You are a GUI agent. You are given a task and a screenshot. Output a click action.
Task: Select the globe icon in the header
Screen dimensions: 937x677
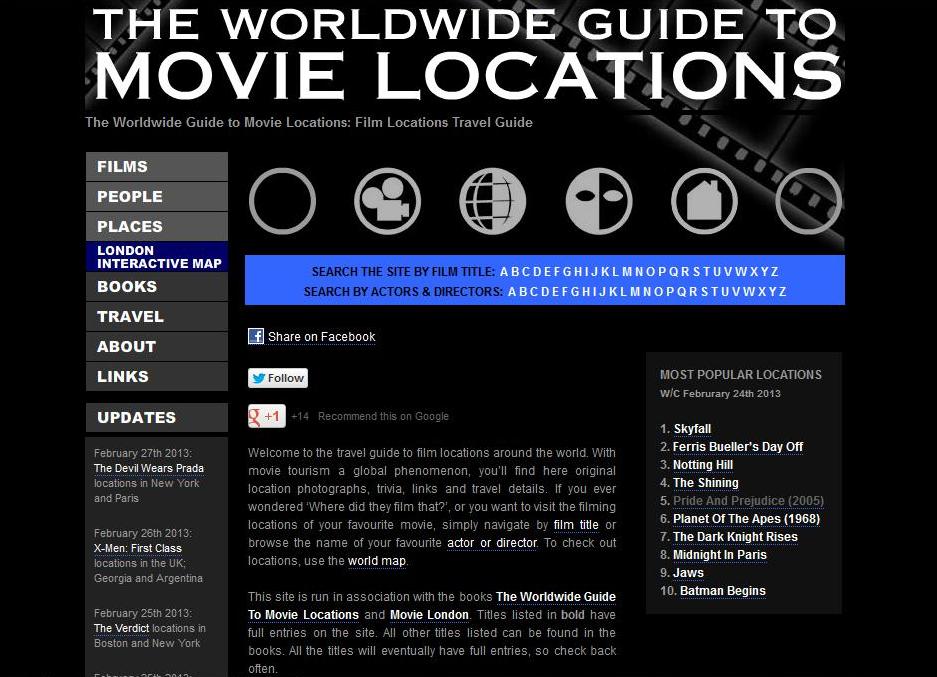(x=492, y=200)
